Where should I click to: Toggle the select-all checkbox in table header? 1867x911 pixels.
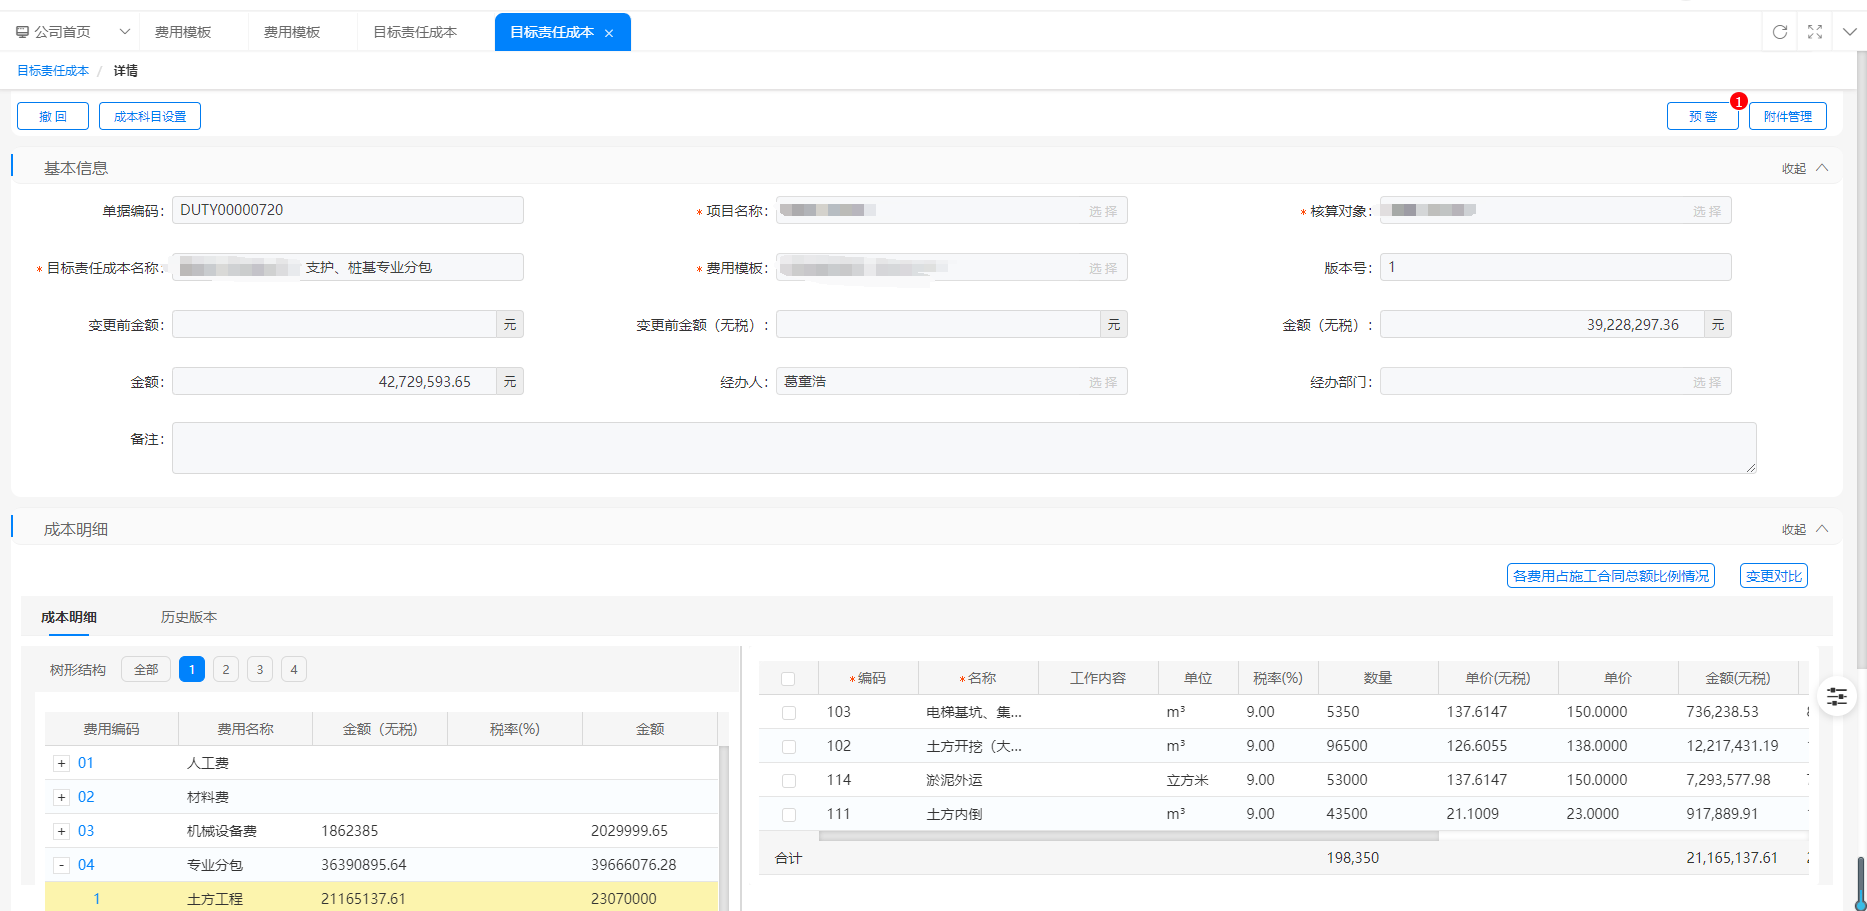click(788, 679)
